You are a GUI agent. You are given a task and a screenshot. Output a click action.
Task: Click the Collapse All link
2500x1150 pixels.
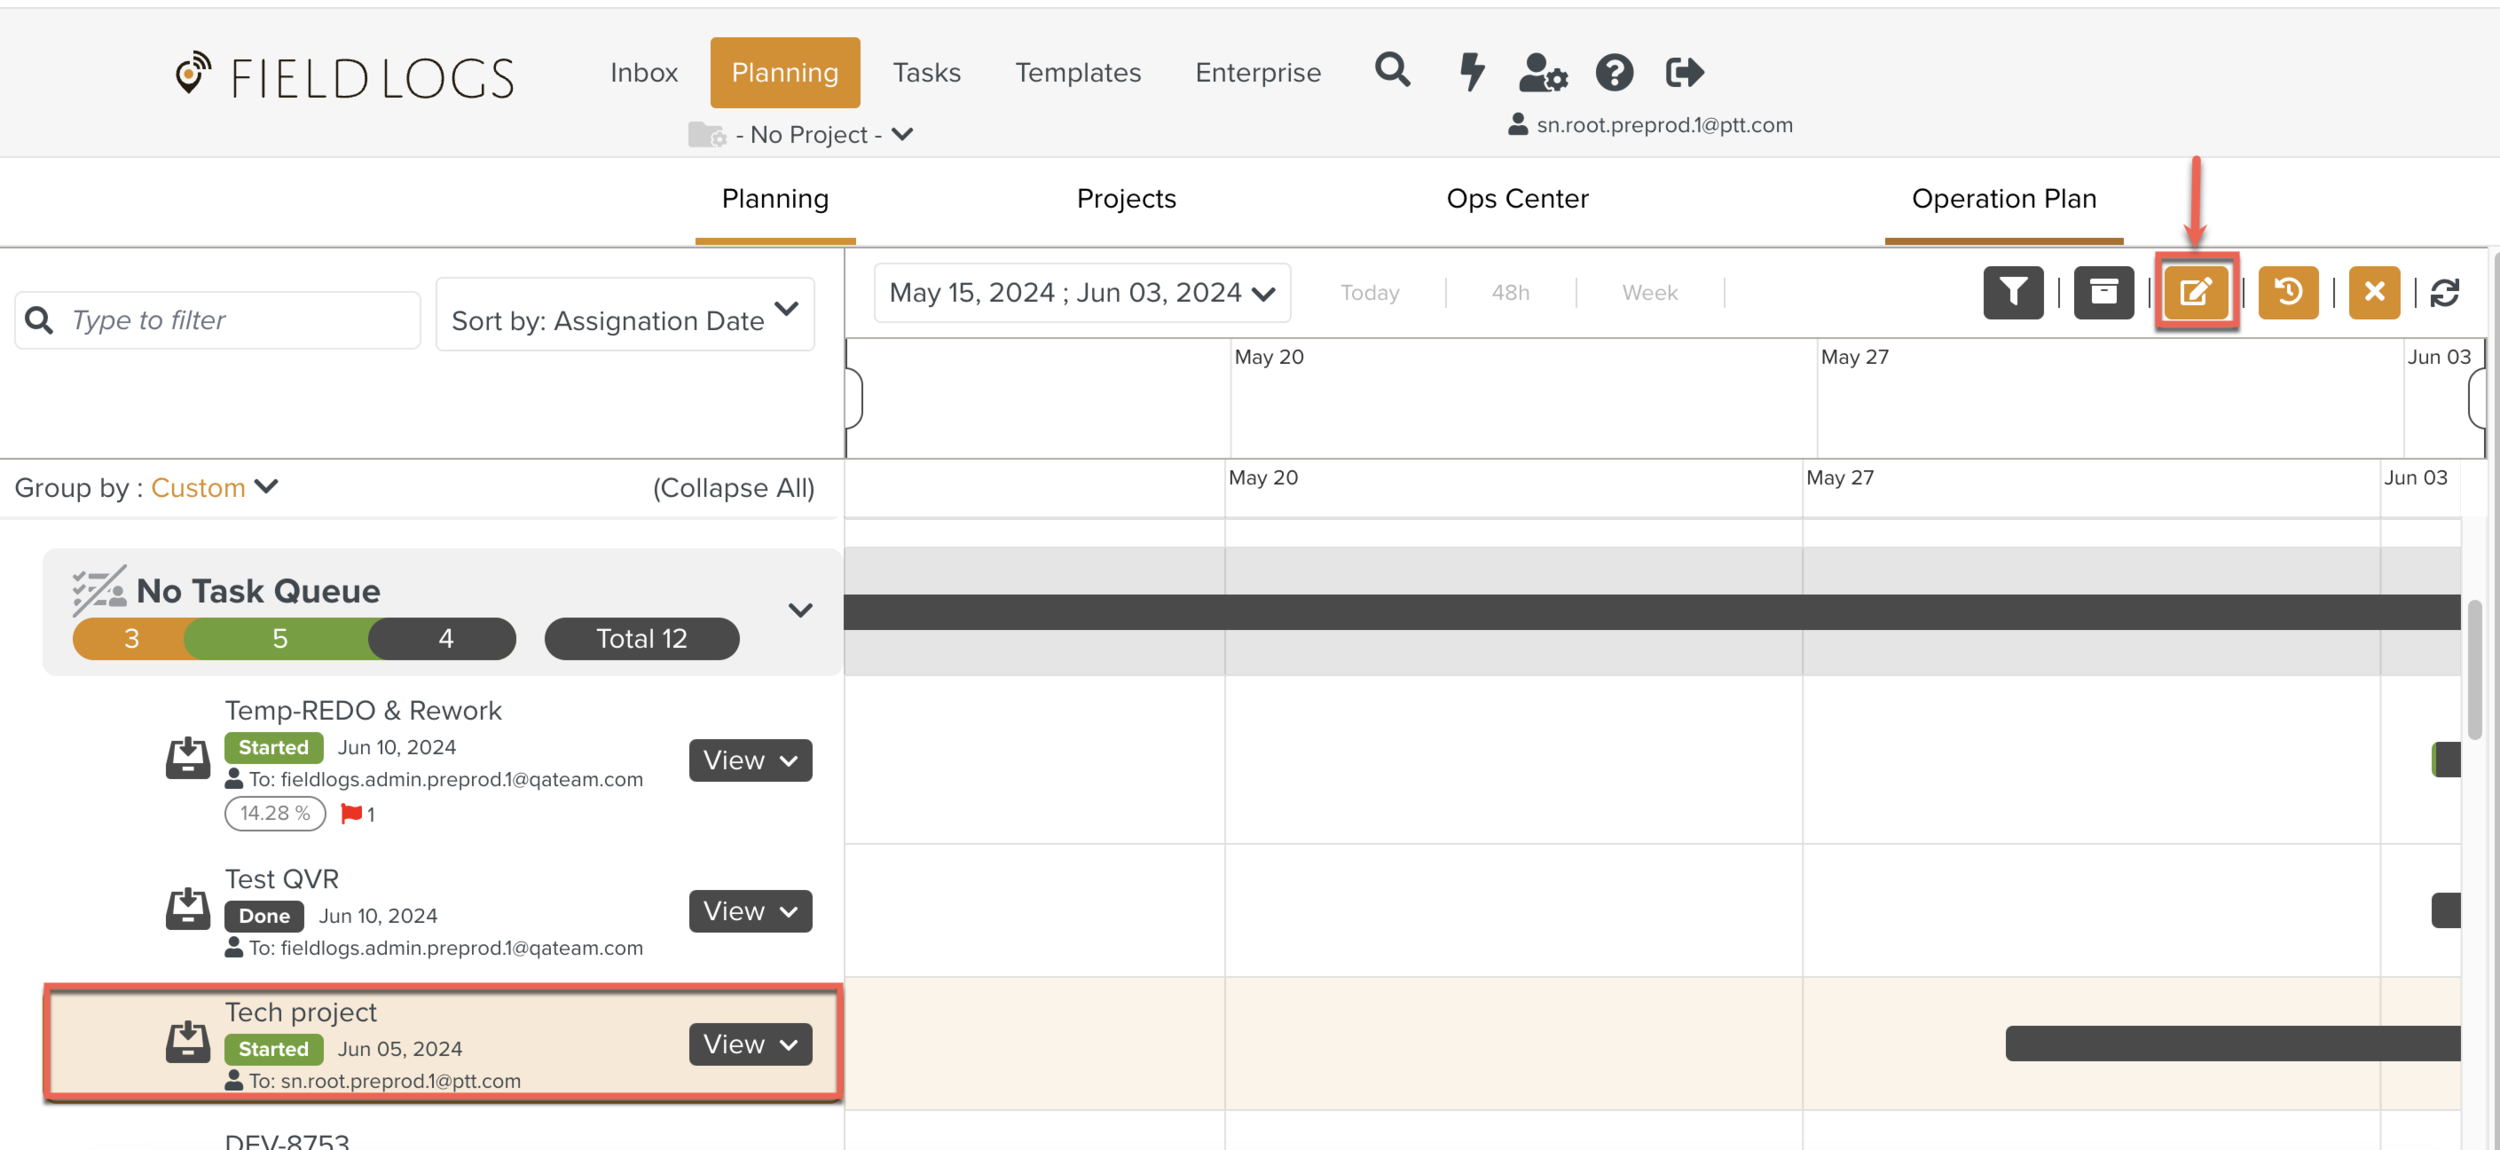click(733, 487)
